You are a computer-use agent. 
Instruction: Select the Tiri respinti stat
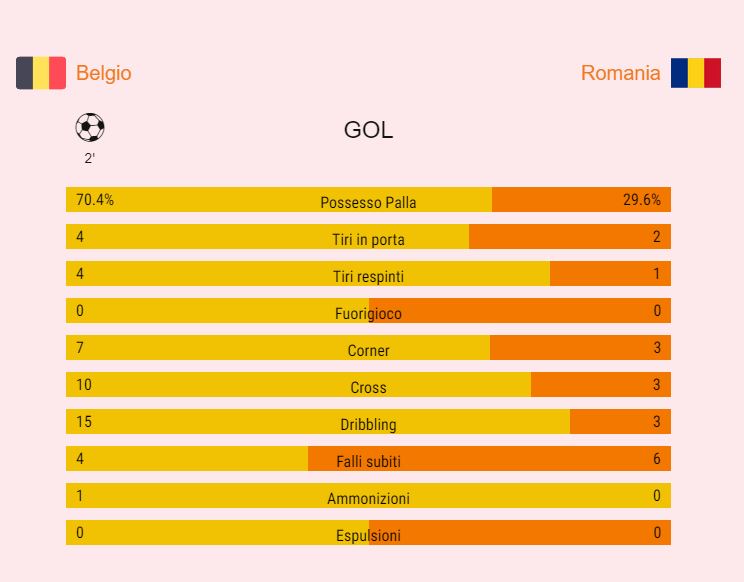[368, 276]
